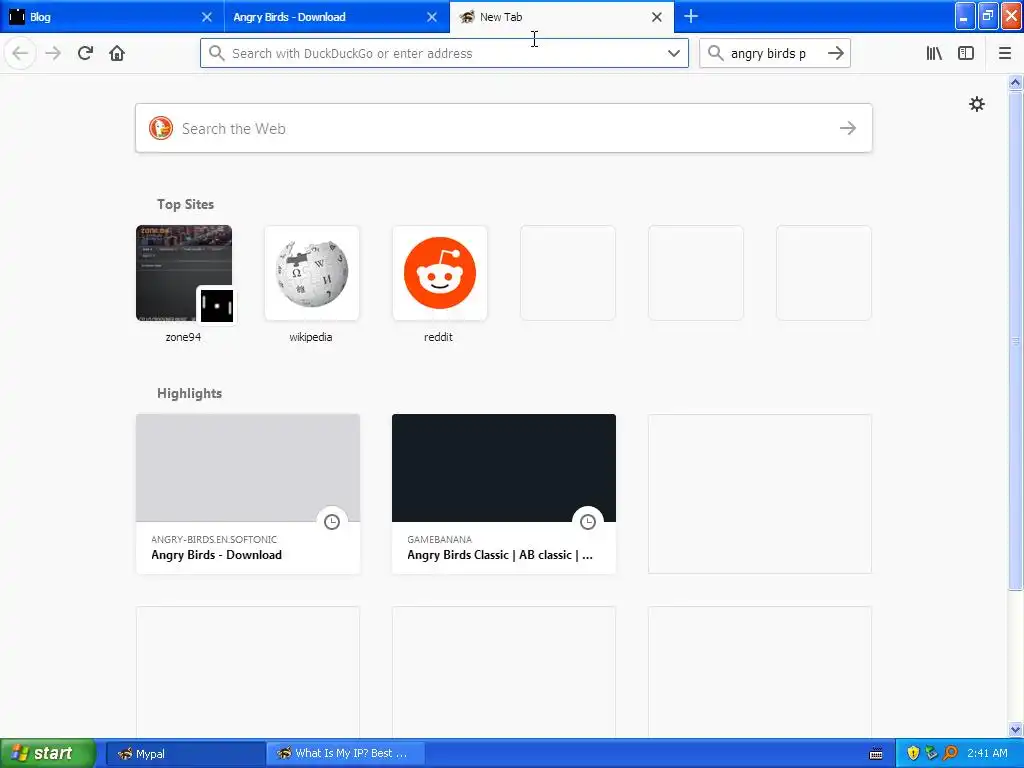Click the safely remove hardware tray icon
Screen dimensions: 1024x768
tap(931, 753)
